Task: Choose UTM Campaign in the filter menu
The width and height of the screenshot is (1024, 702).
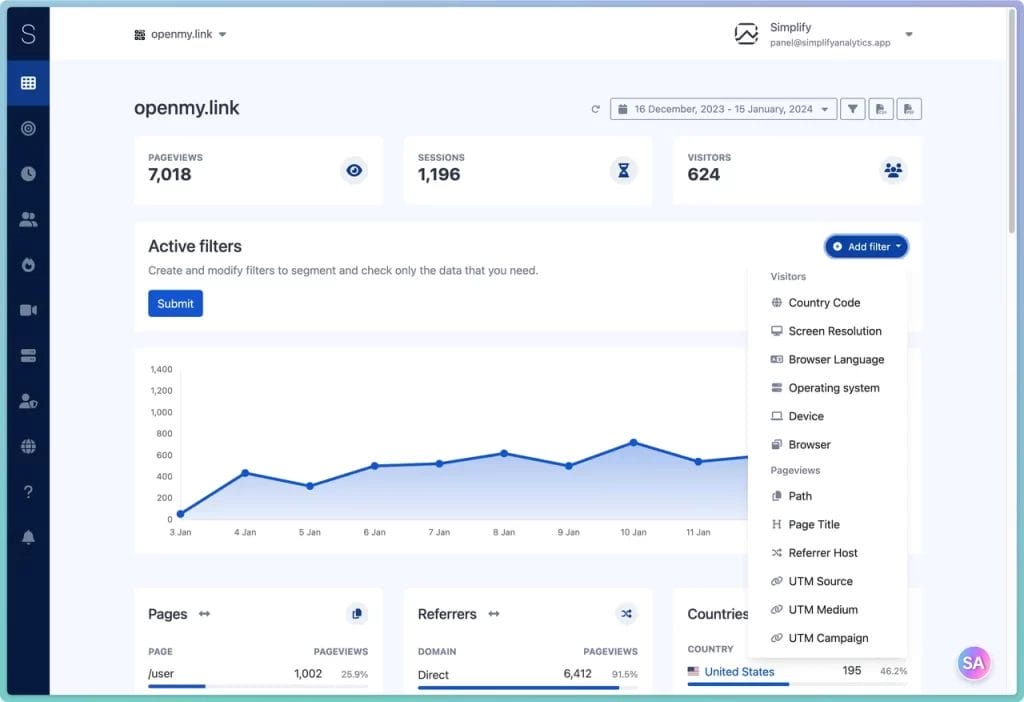Action: click(827, 637)
